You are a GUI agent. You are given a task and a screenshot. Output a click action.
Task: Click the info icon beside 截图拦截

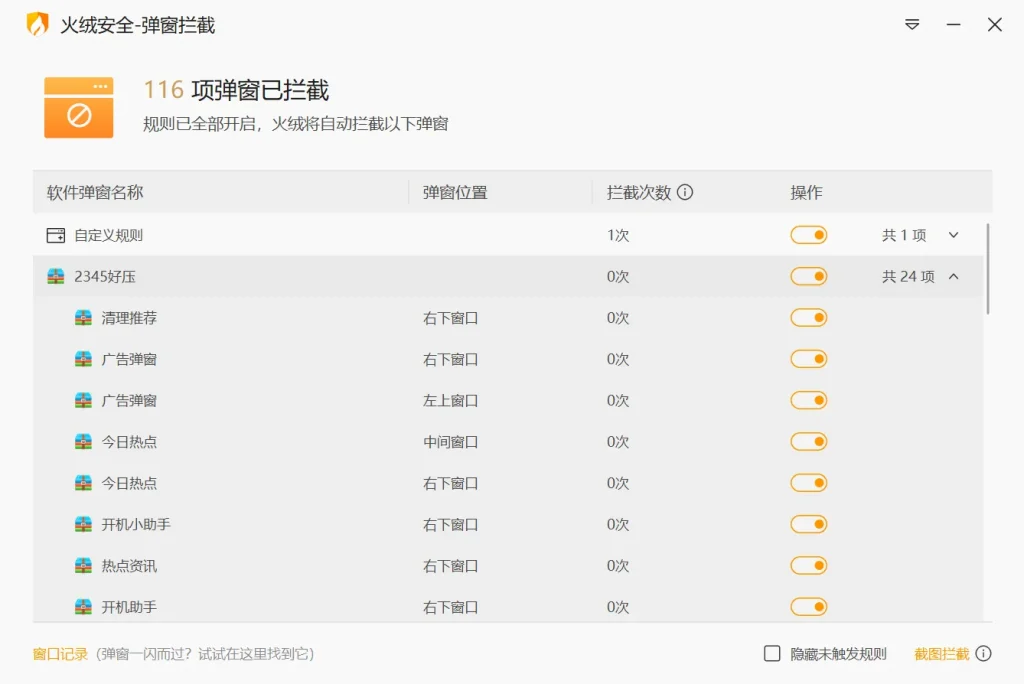(x=984, y=653)
